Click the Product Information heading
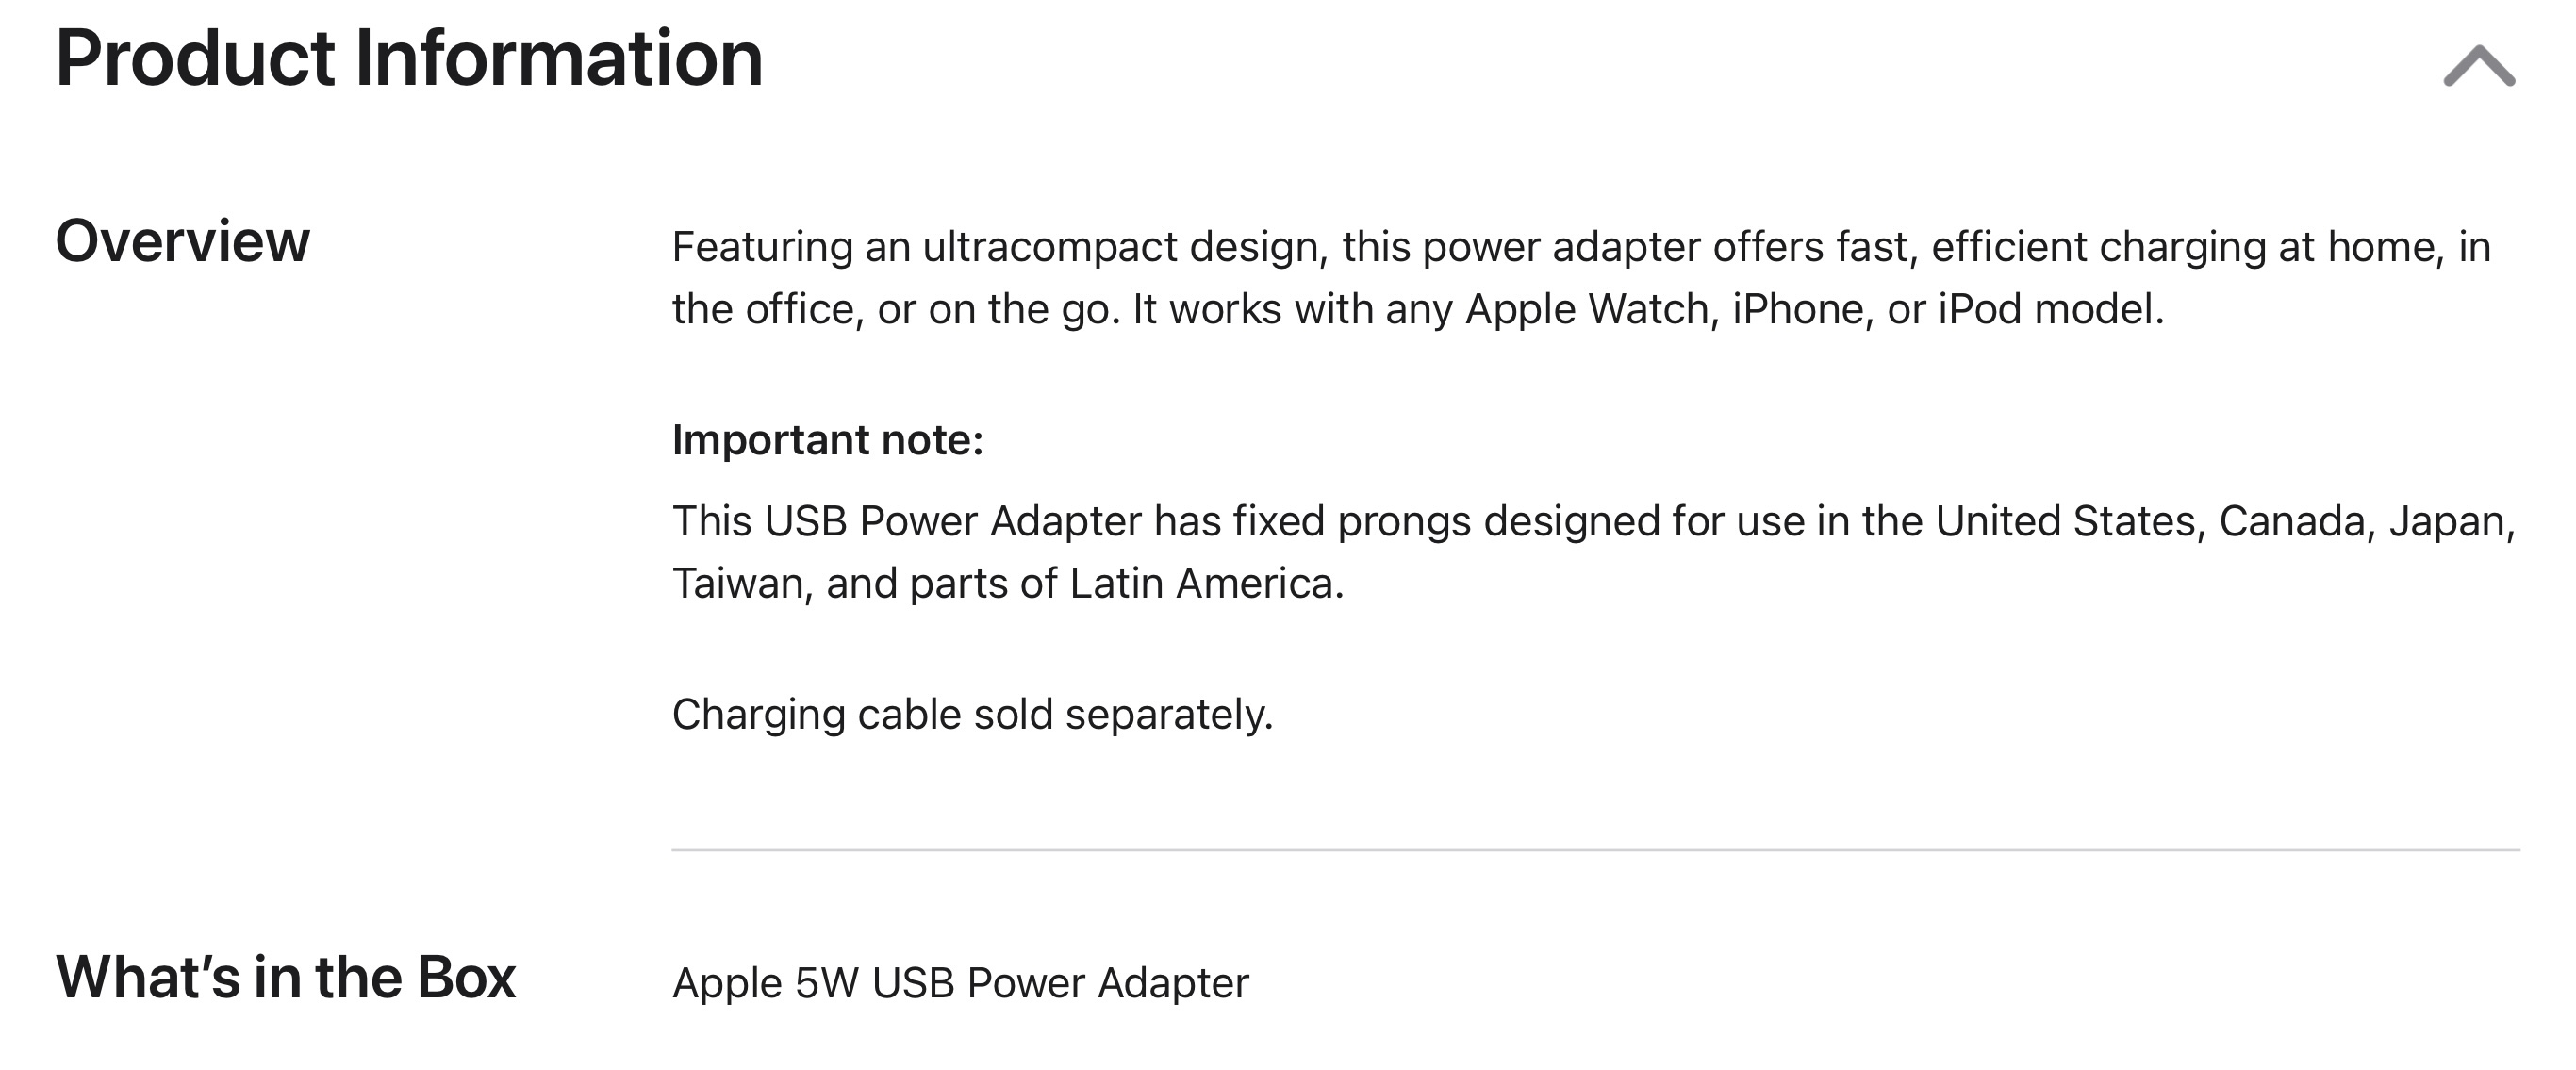Image resolution: width=2576 pixels, height=1070 pixels. (x=409, y=59)
